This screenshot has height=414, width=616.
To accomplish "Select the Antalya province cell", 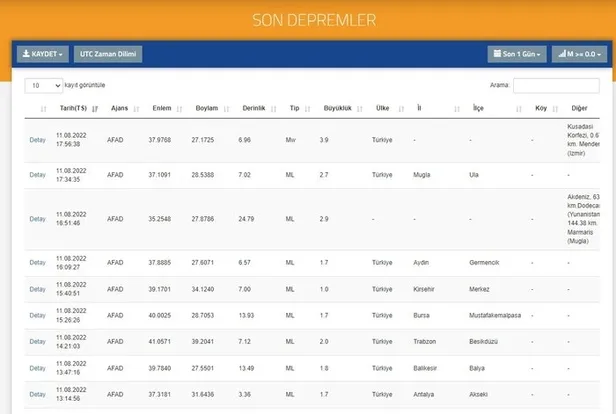I will 424,394.
